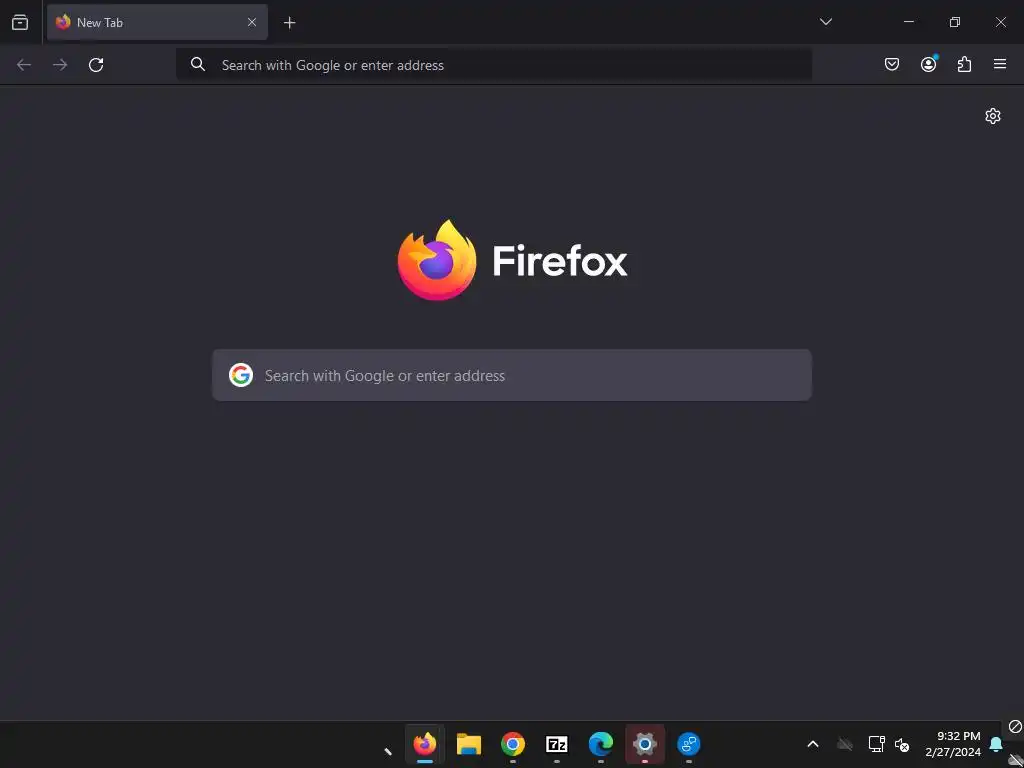Click the magnifier icon in address bar

pos(197,64)
